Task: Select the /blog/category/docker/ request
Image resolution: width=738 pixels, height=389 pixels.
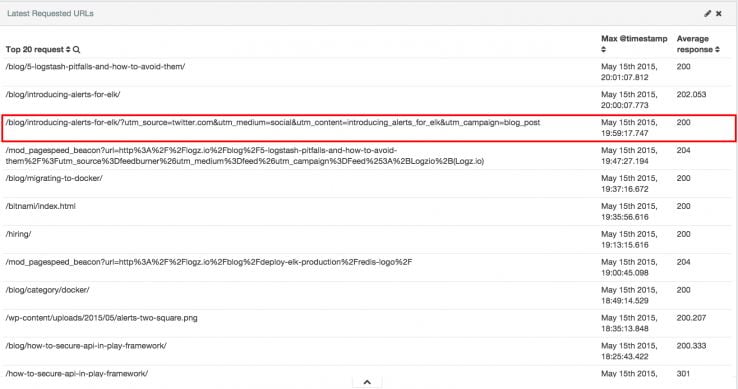Action: (48, 290)
